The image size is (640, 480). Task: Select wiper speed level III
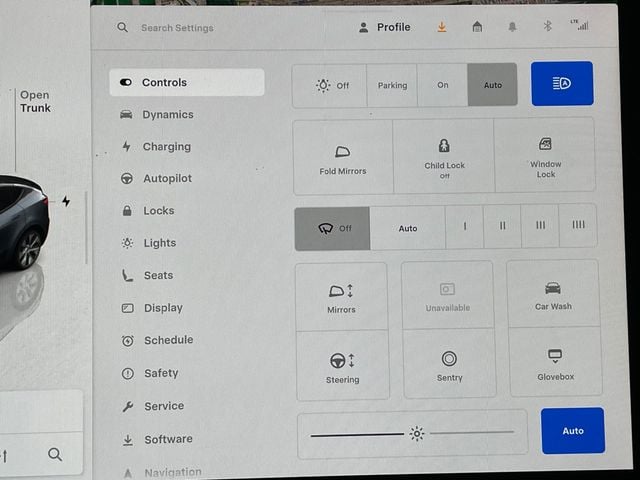pyautogui.click(x=540, y=226)
